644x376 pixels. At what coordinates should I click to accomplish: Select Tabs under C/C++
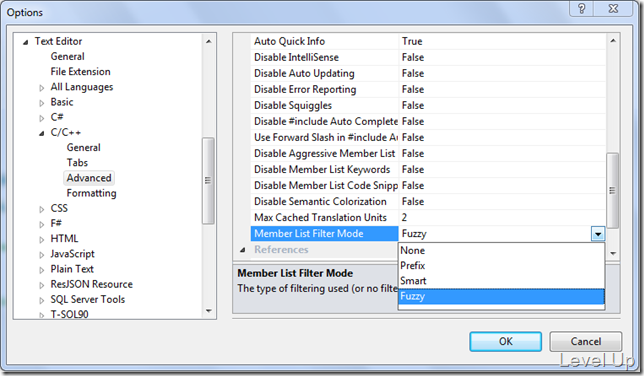[77, 163]
